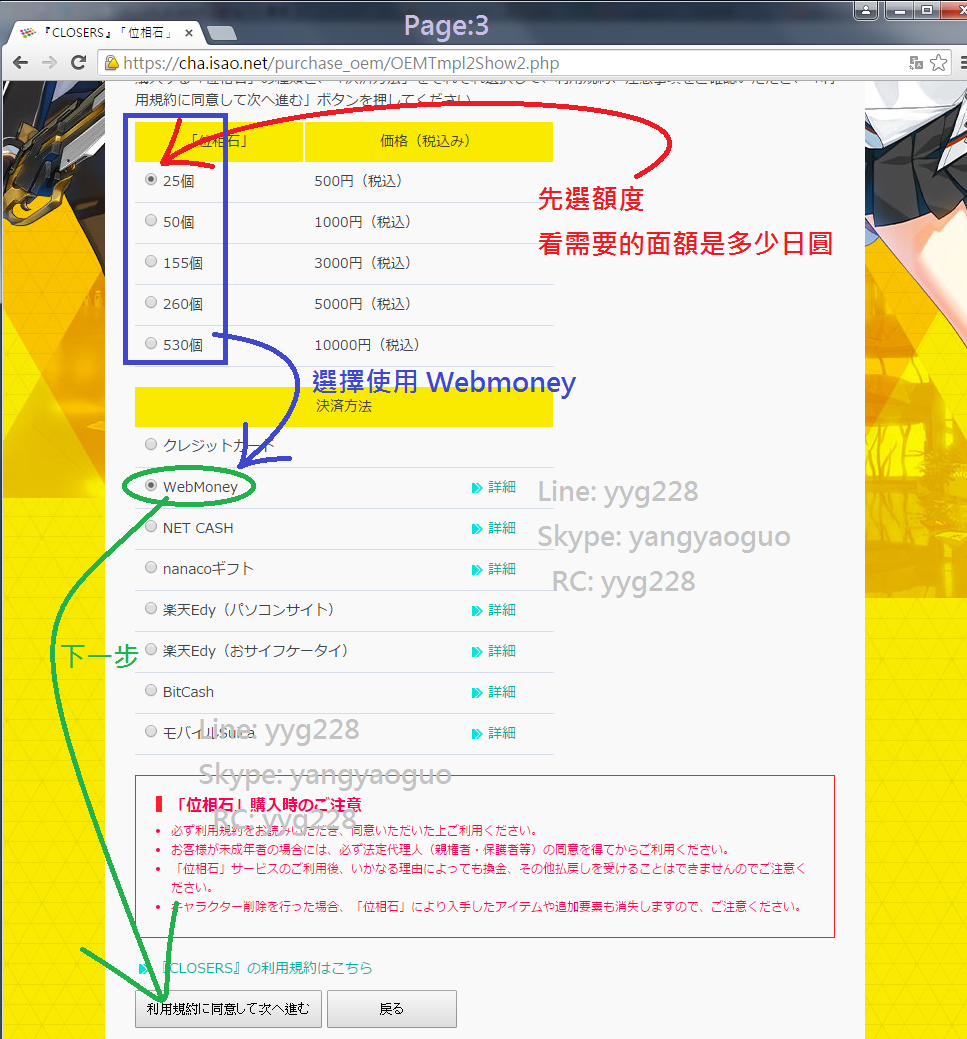Select NET CASH payment radio
The height and width of the screenshot is (1039, 967).
pyautogui.click(x=151, y=527)
